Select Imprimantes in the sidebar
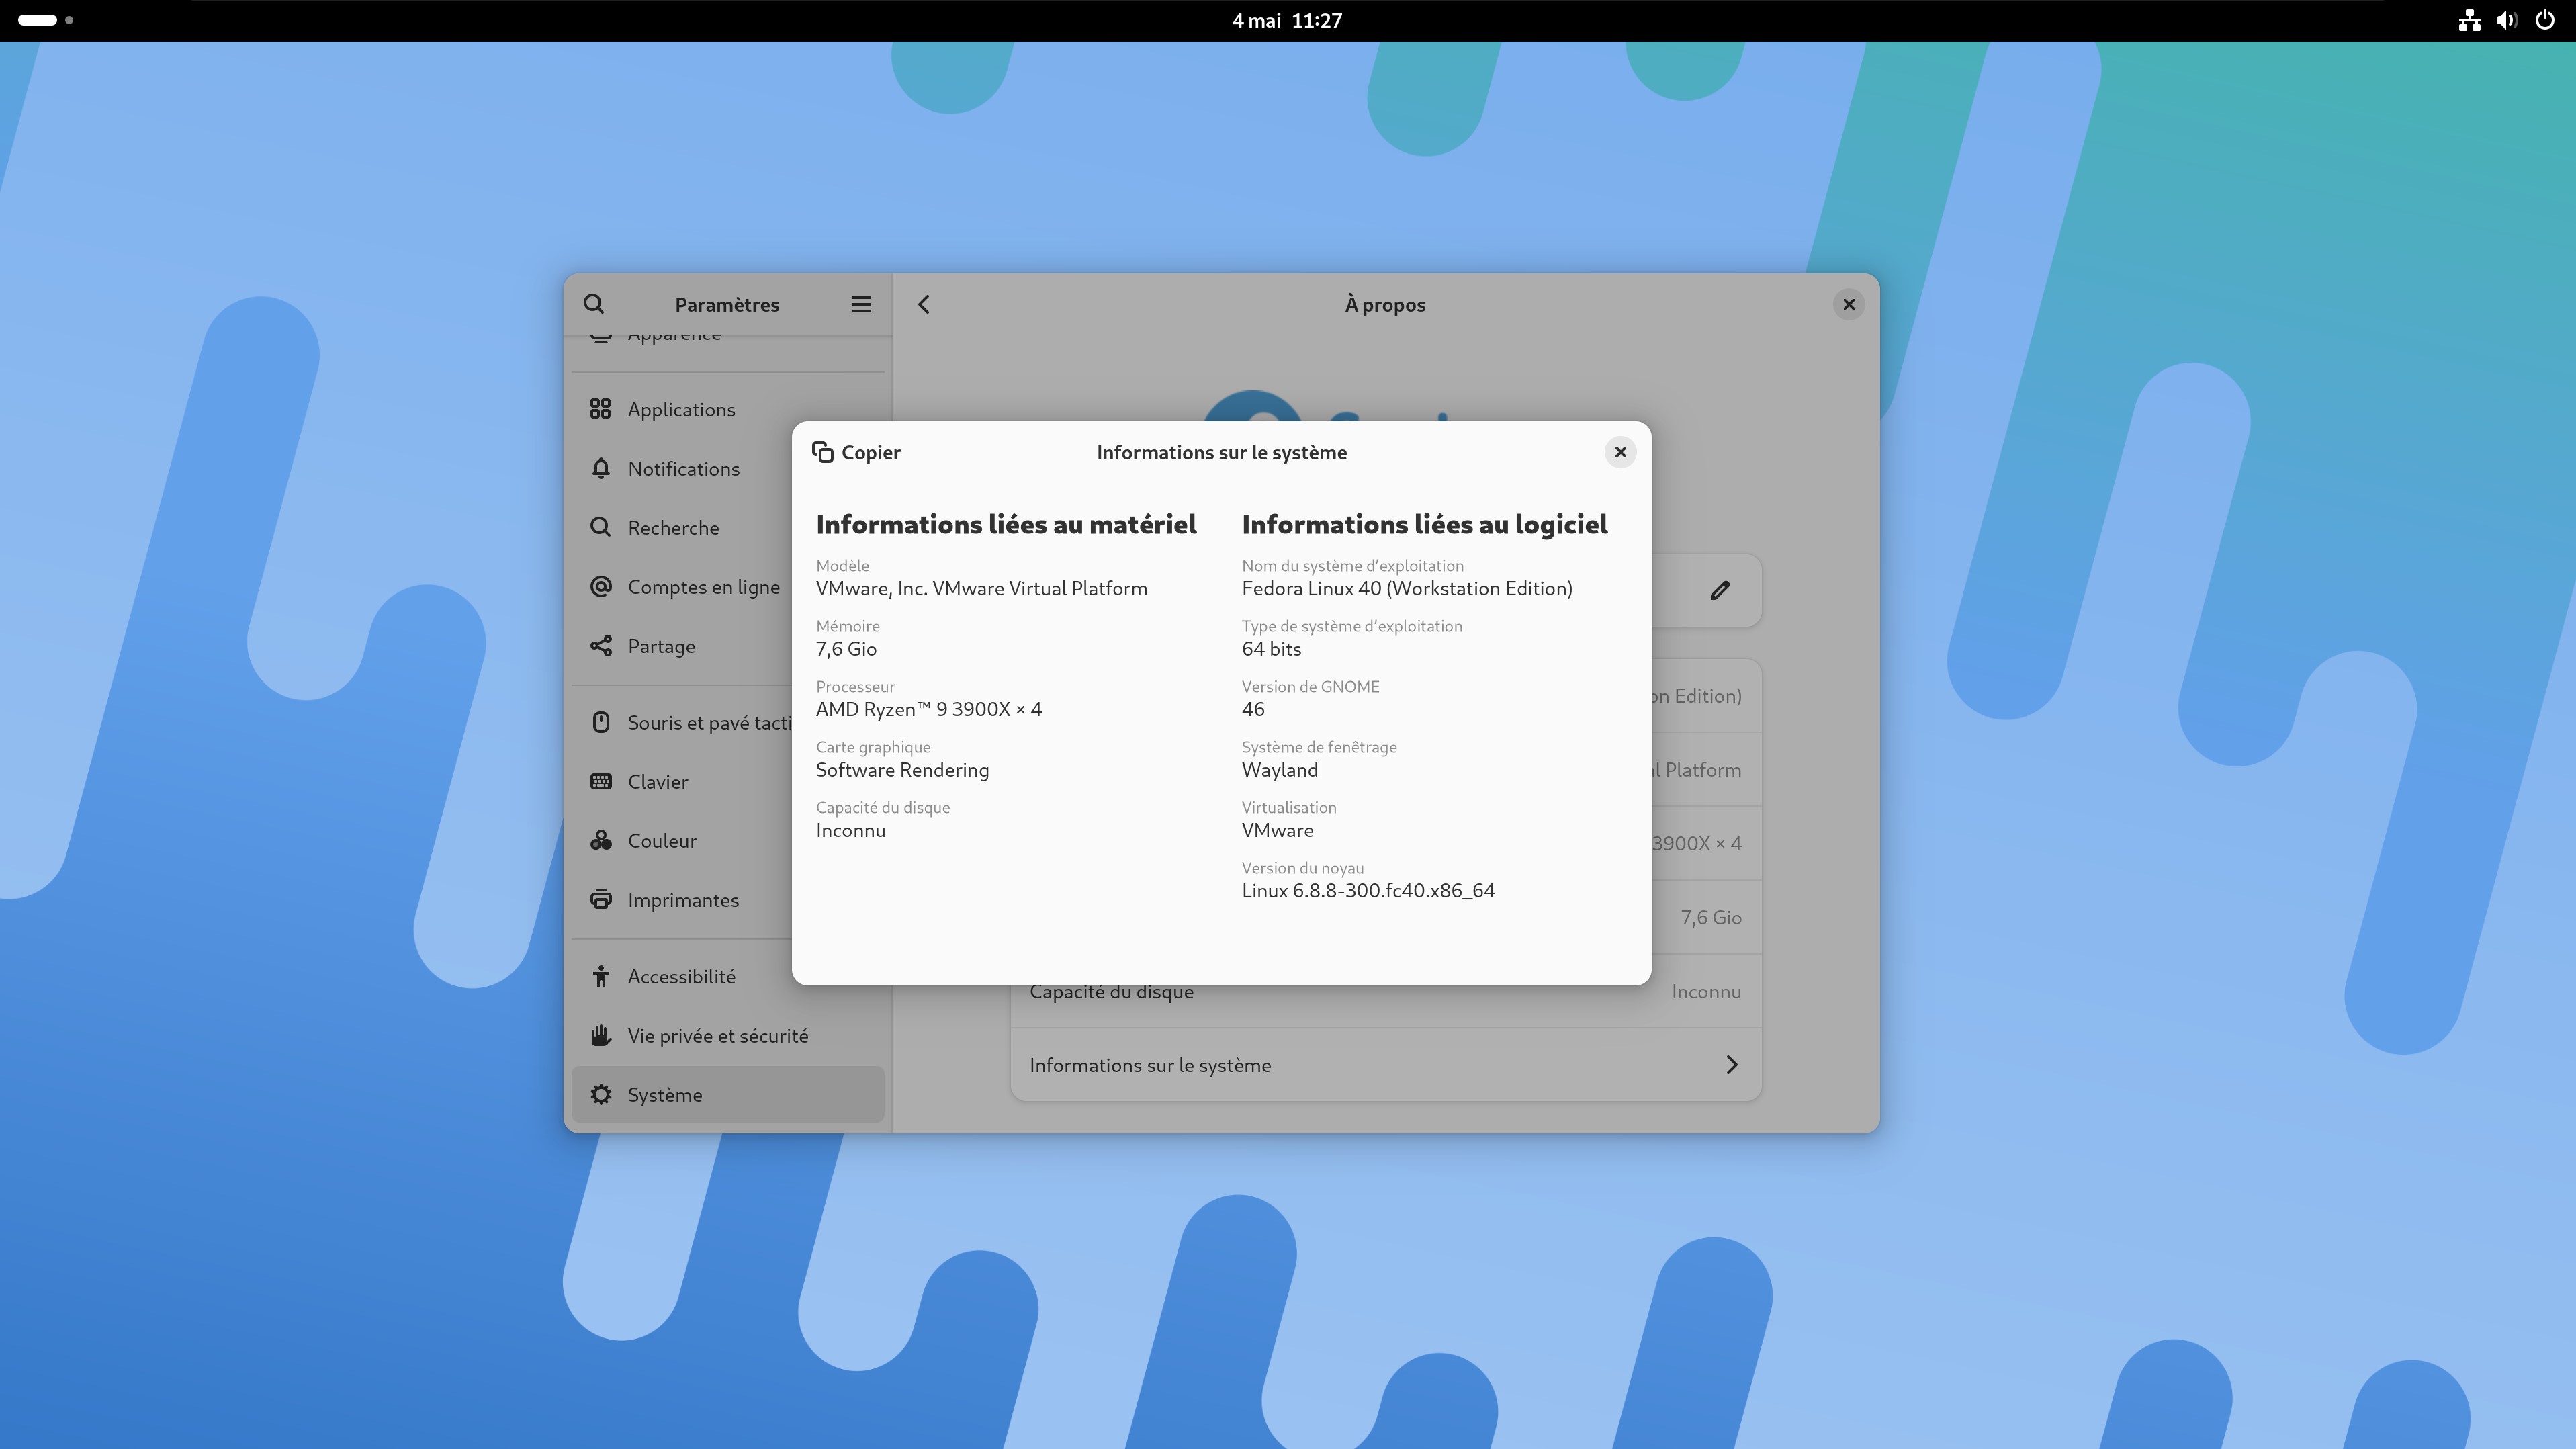Screen dimensions: 2576x1449 [683, 900]
